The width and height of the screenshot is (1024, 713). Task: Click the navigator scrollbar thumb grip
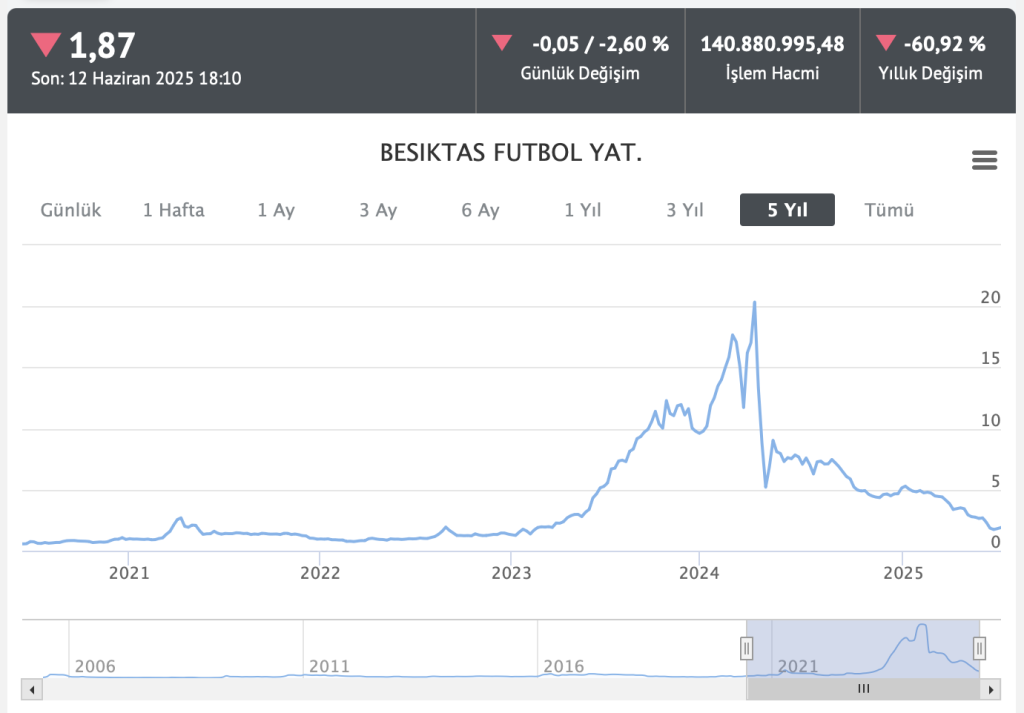[x=864, y=689]
